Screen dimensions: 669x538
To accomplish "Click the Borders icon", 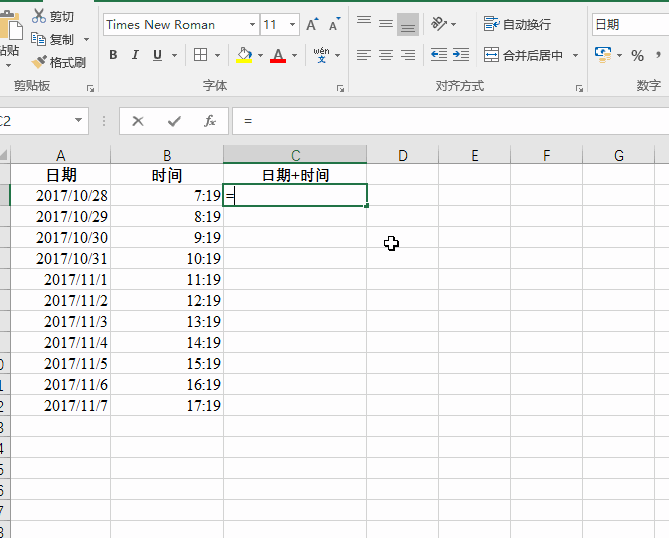I will [x=200, y=55].
